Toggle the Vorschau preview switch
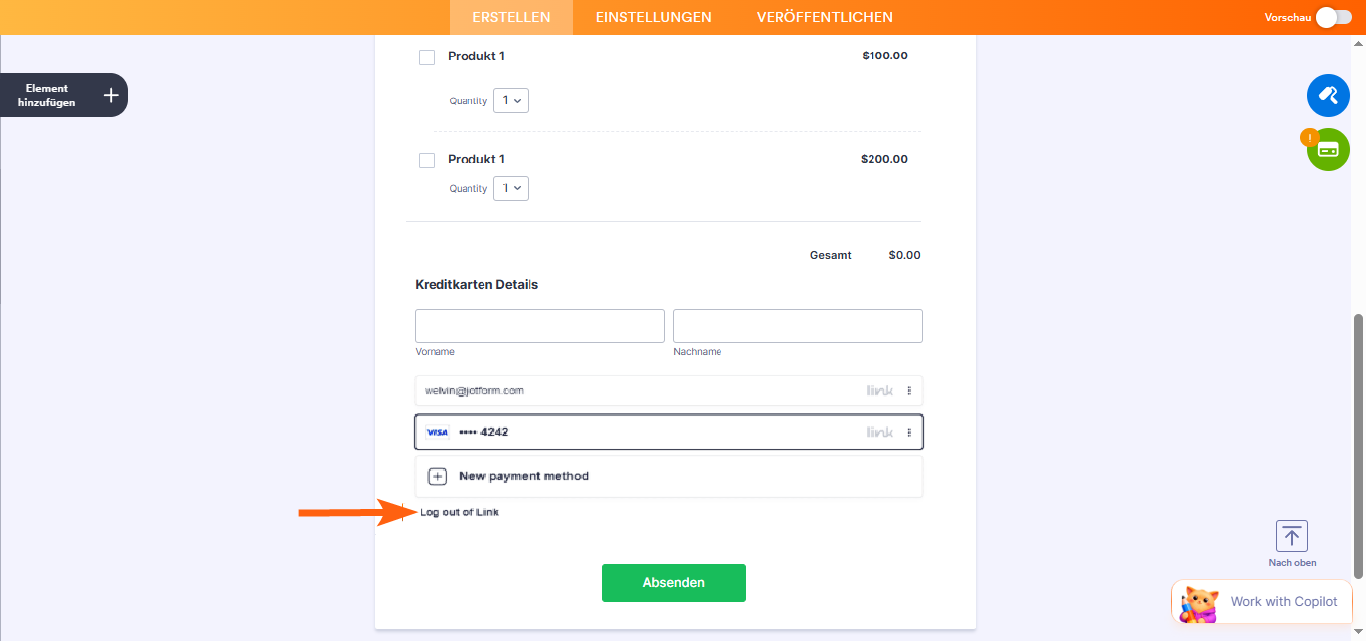This screenshot has height=641, width=1366. pos(1333,17)
